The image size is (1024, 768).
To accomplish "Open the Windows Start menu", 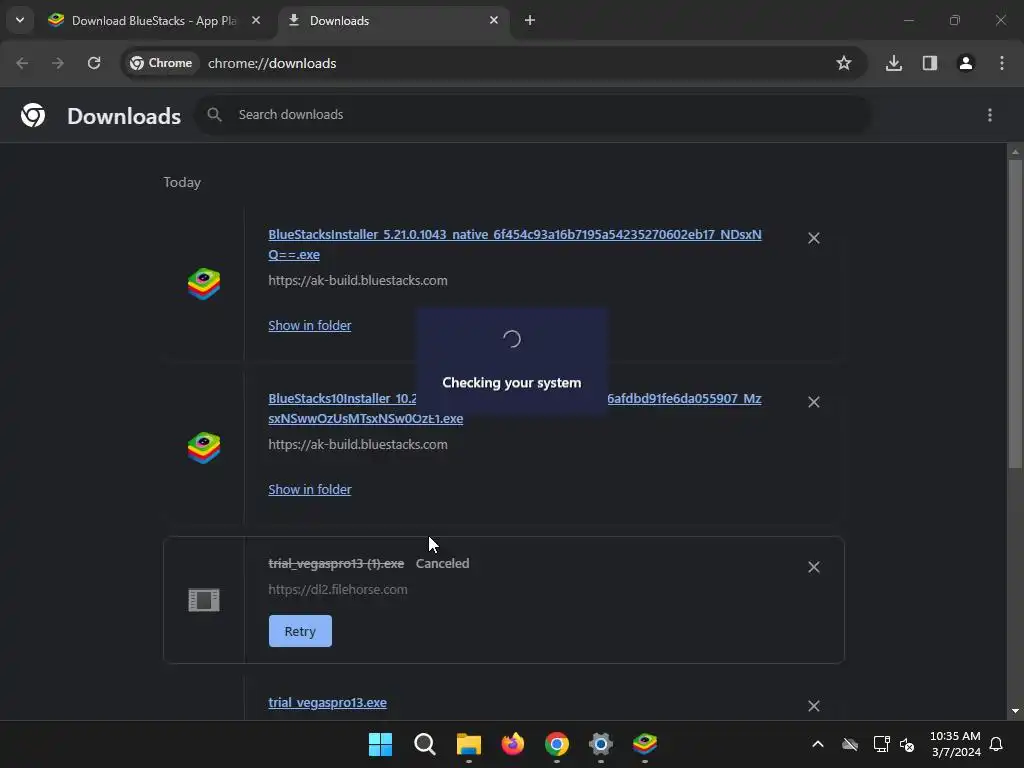I will click(381, 744).
